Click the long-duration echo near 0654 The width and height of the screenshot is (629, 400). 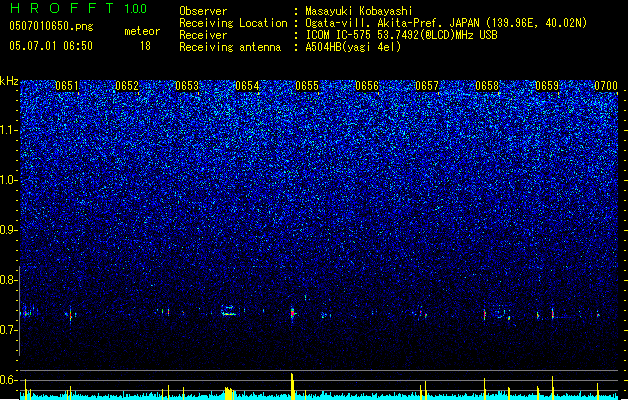tap(229, 311)
